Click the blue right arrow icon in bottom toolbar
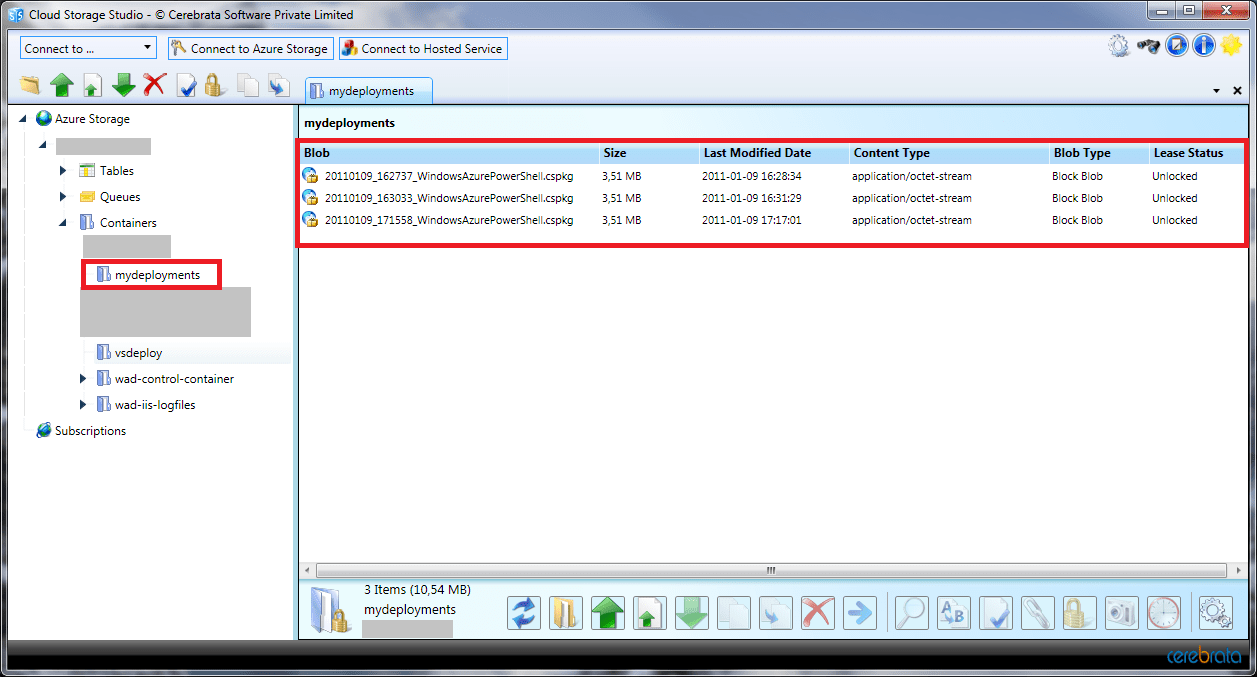Screen dimensions: 1257x677 point(860,612)
